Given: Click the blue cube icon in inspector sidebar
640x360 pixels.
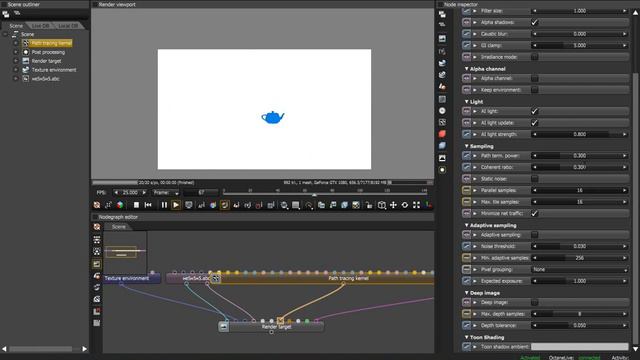Looking at the screenshot, I should click(442, 146).
